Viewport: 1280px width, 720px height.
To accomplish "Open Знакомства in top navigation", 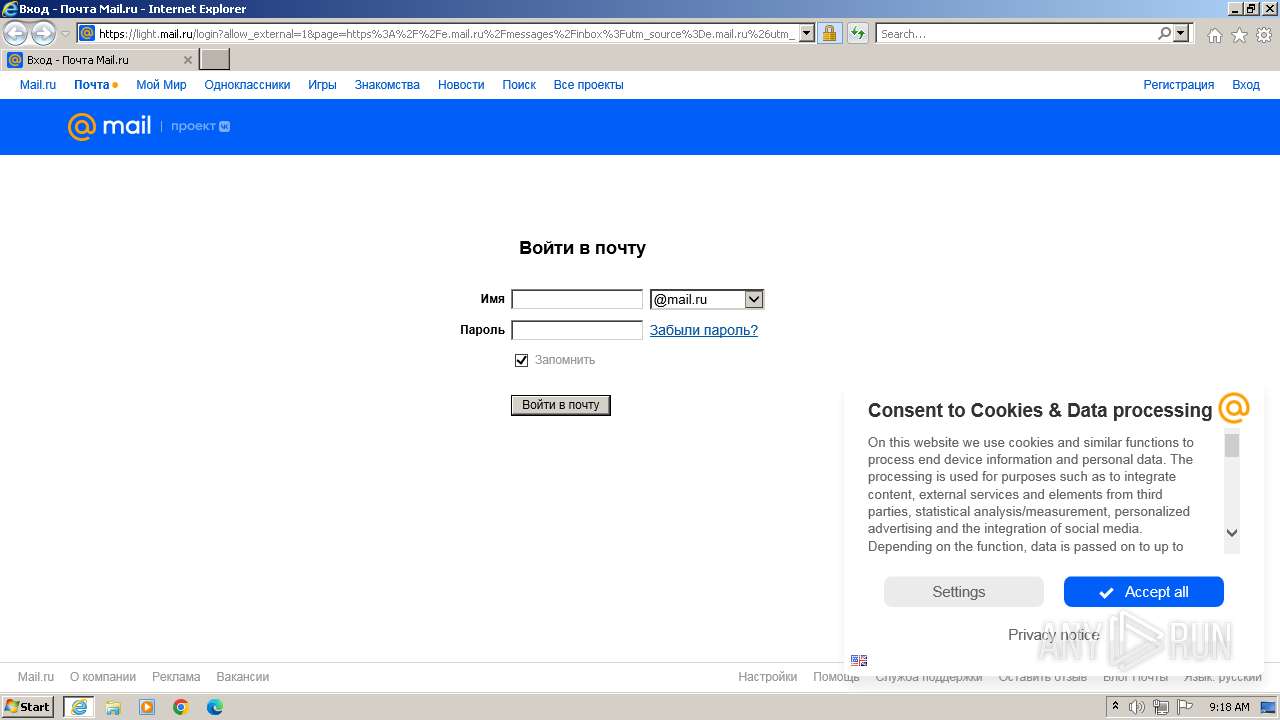I will [387, 85].
